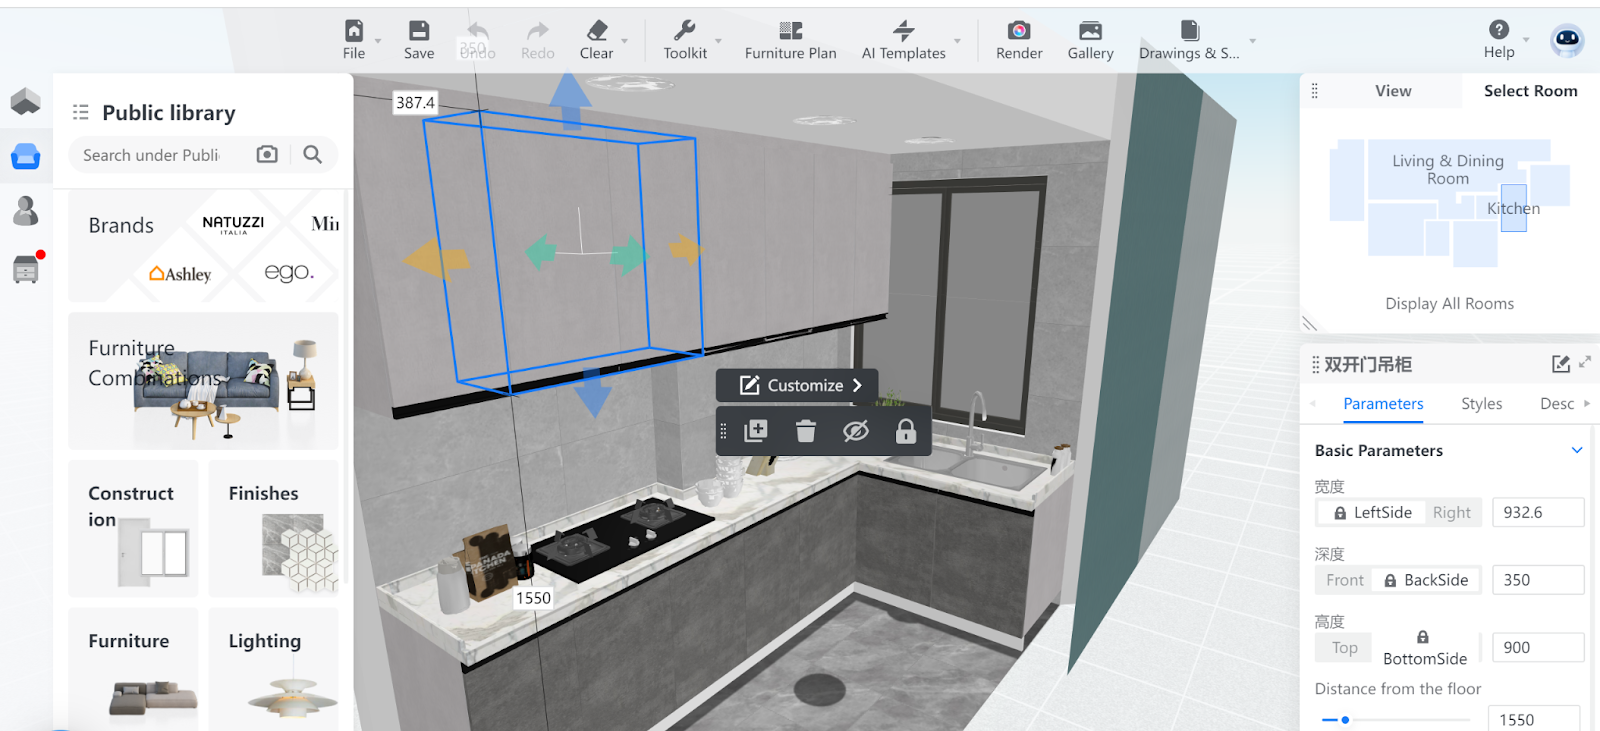The height and width of the screenshot is (731, 1600).
Task: Show next property tabs arrow
Action: click(1587, 403)
